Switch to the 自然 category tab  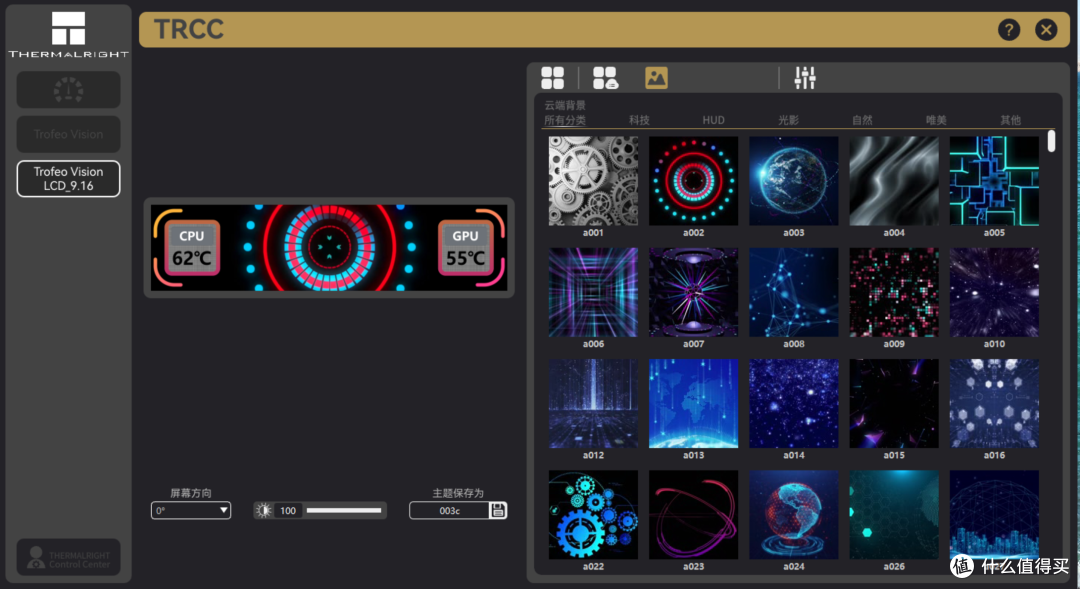(862, 120)
